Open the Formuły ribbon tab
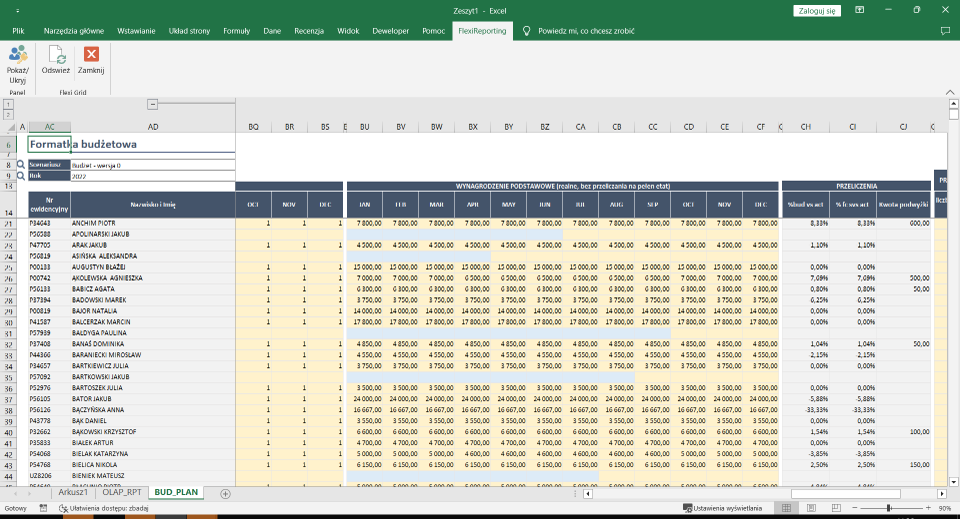Viewport: 960px width, 519px height. [x=237, y=31]
